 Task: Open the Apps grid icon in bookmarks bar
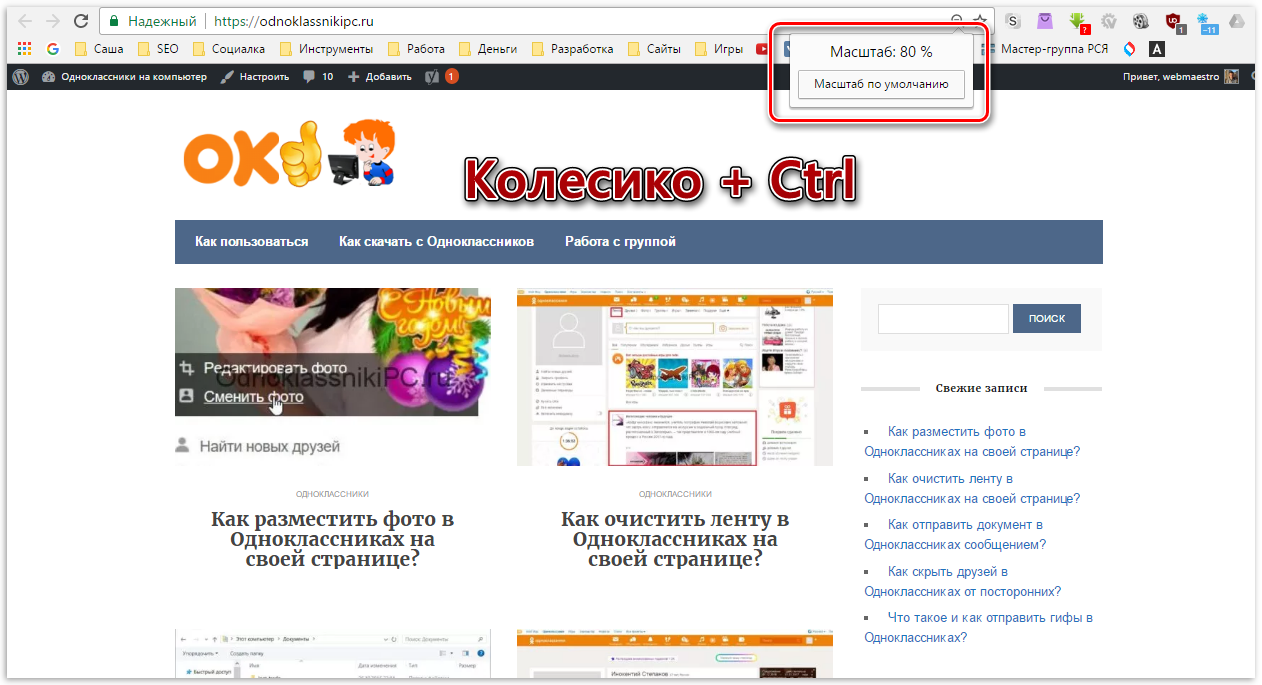coord(24,48)
